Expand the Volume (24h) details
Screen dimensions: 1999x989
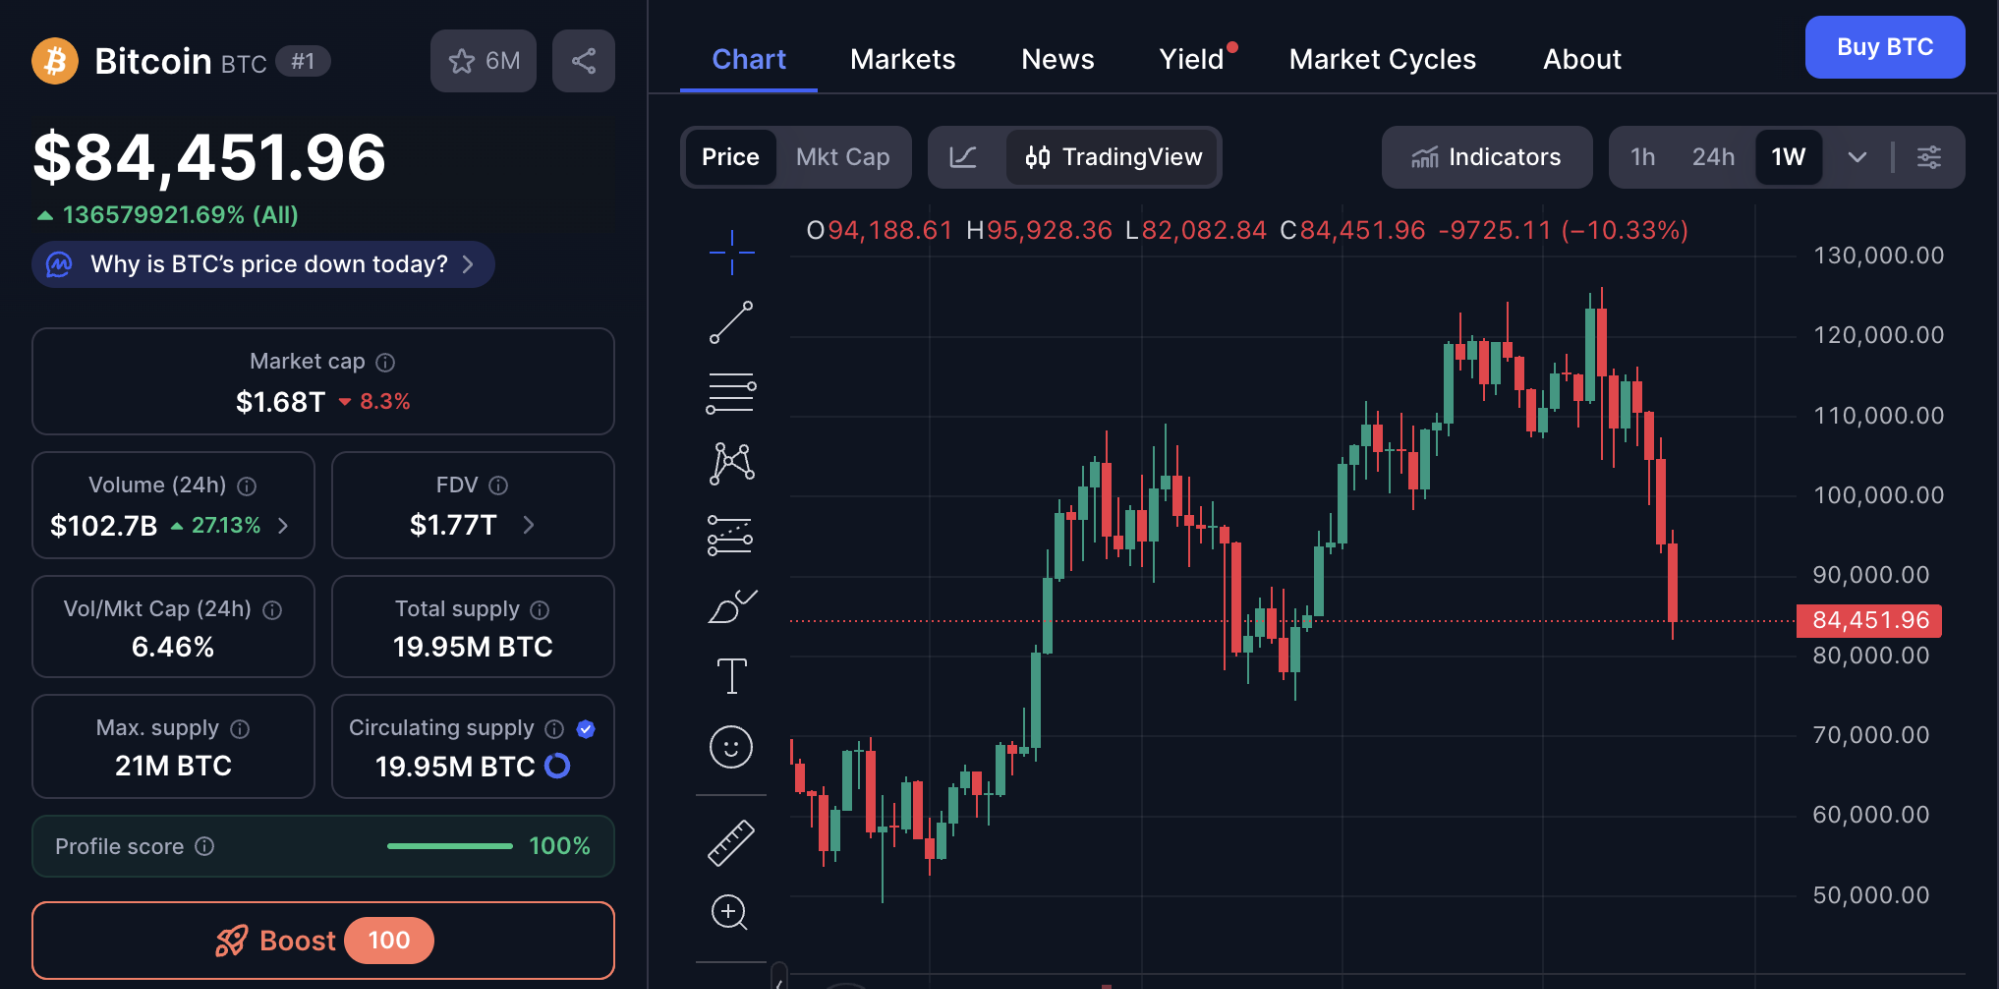pos(283,524)
